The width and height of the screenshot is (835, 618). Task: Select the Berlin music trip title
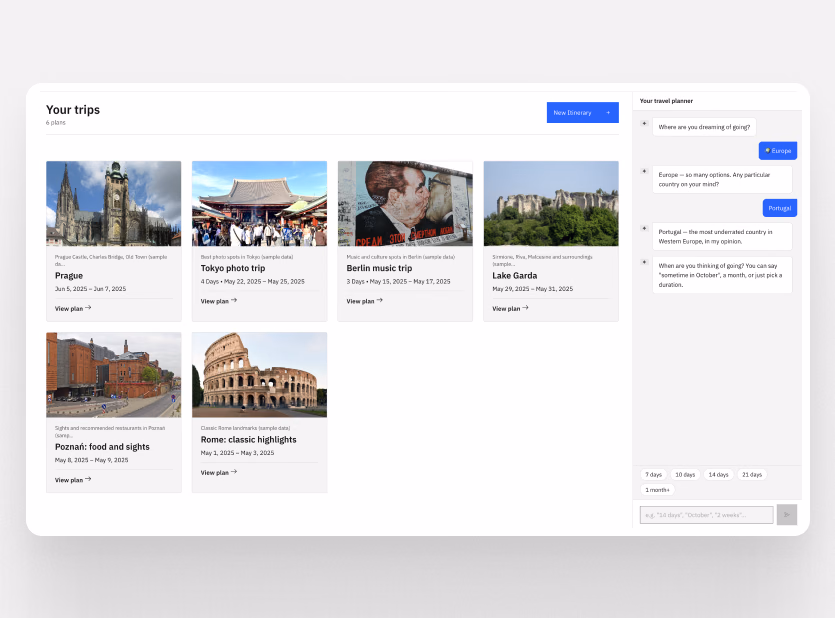379,268
